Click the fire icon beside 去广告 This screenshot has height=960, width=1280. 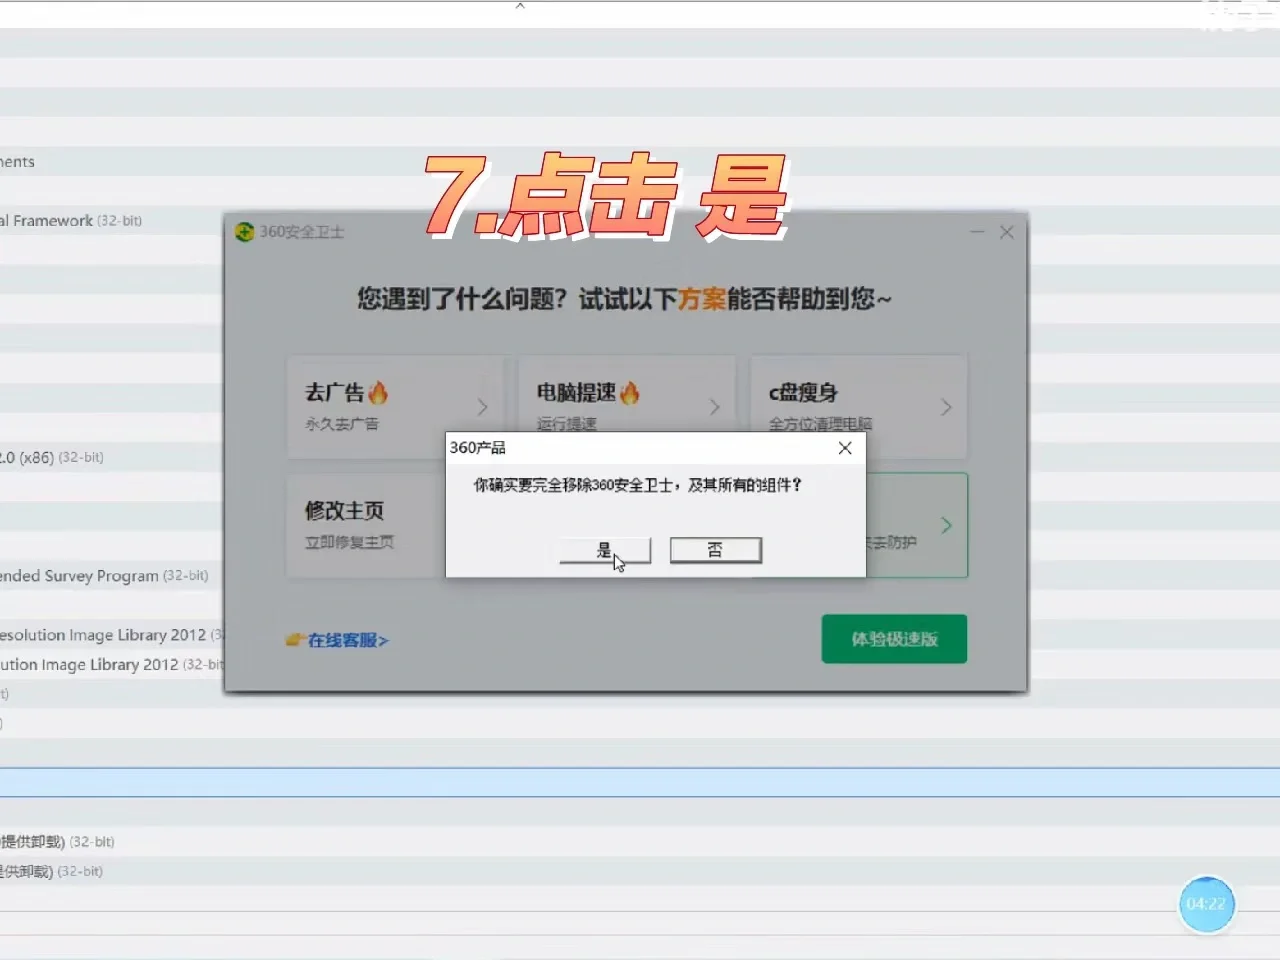(379, 392)
